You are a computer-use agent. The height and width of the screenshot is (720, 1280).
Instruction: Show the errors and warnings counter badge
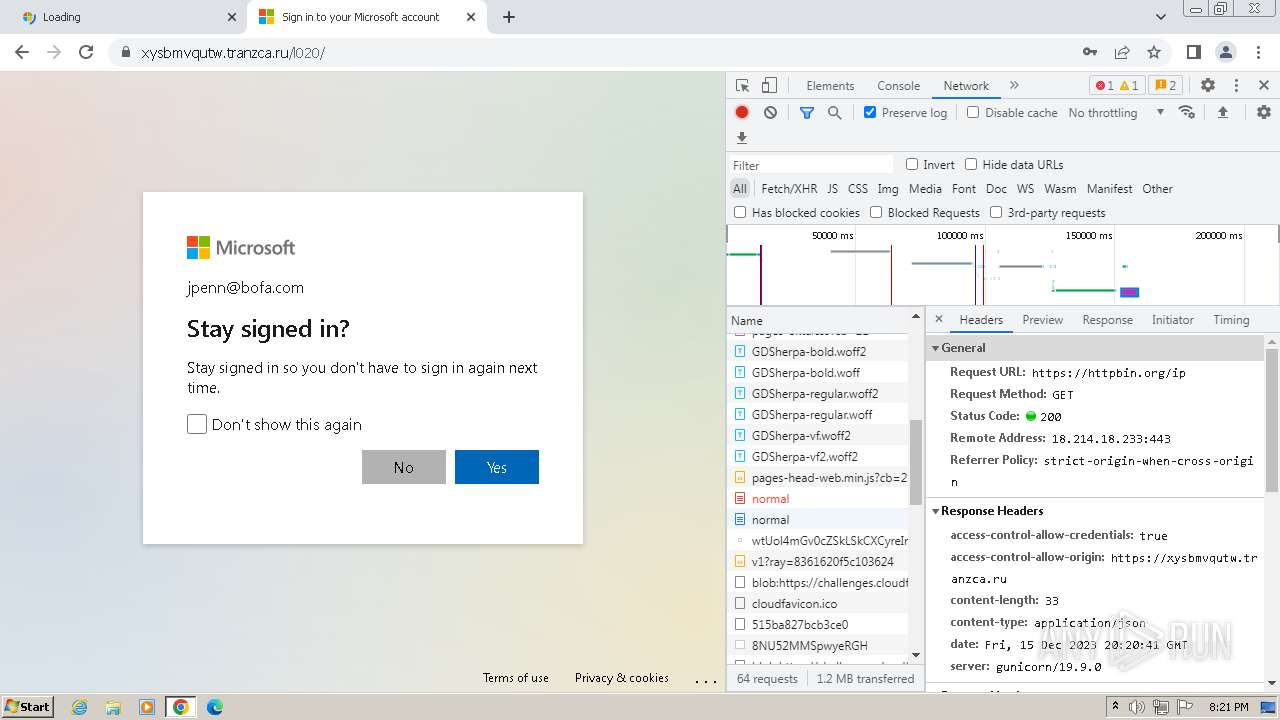coord(1117,86)
